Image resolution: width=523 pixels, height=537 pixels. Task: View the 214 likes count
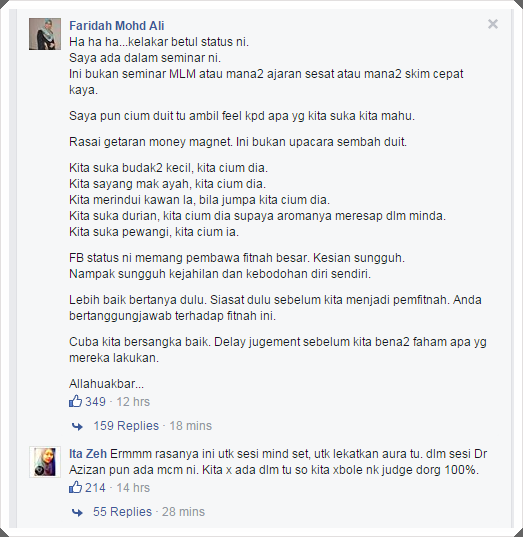pyautogui.click(x=95, y=488)
